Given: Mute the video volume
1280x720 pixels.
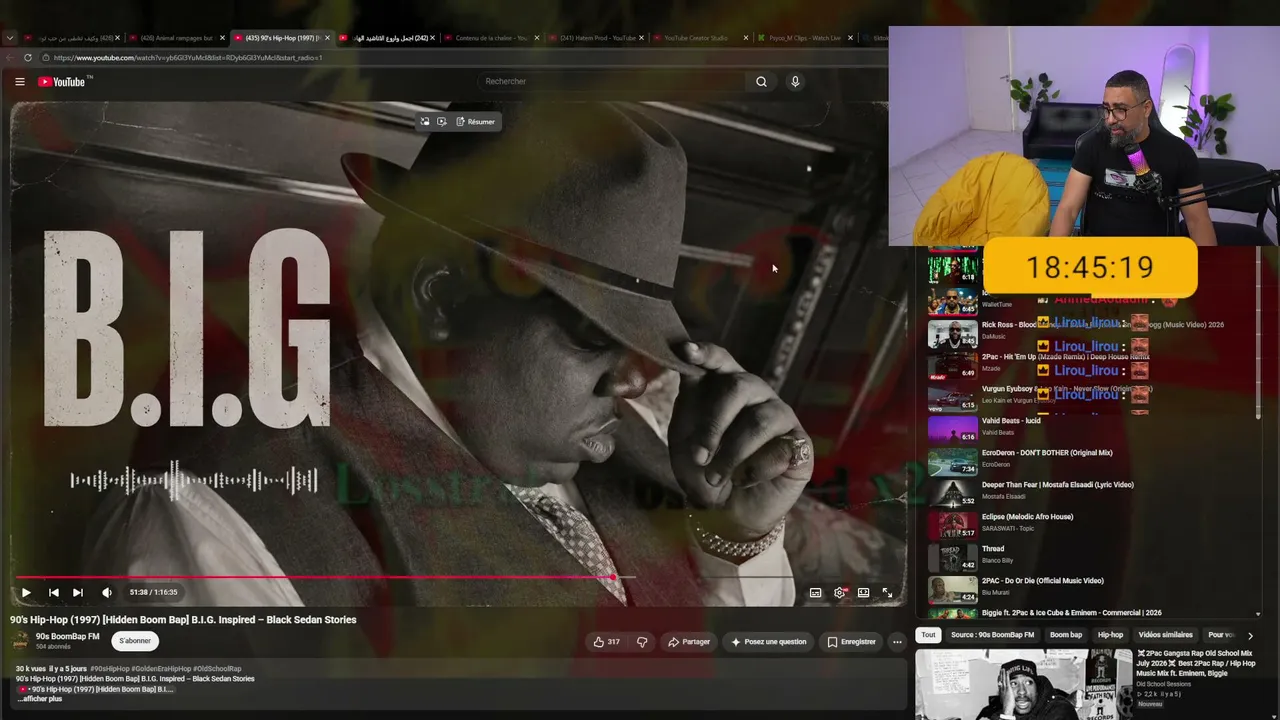Looking at the screenshot, I should [107, 592].
